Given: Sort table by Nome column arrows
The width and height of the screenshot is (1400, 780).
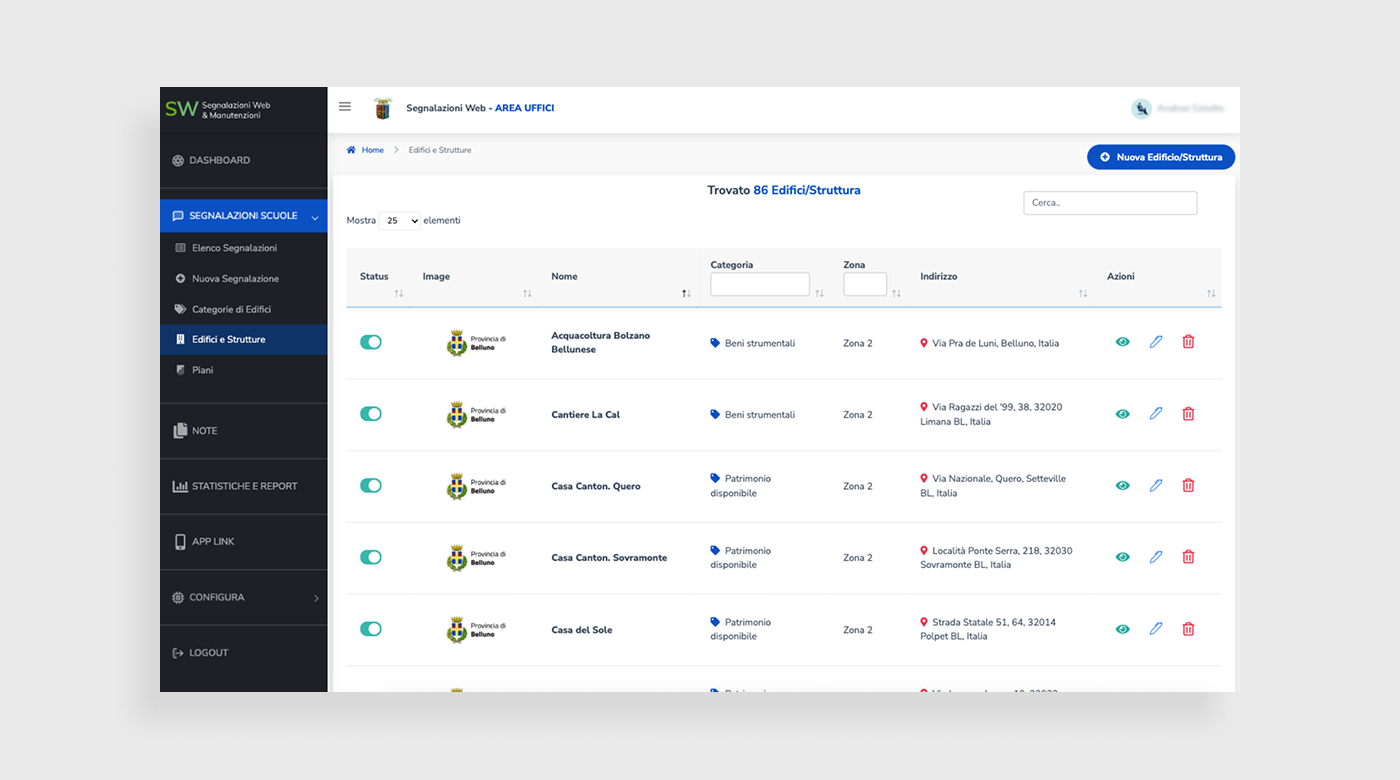Looking at the screenshot, I should [686, 293].
